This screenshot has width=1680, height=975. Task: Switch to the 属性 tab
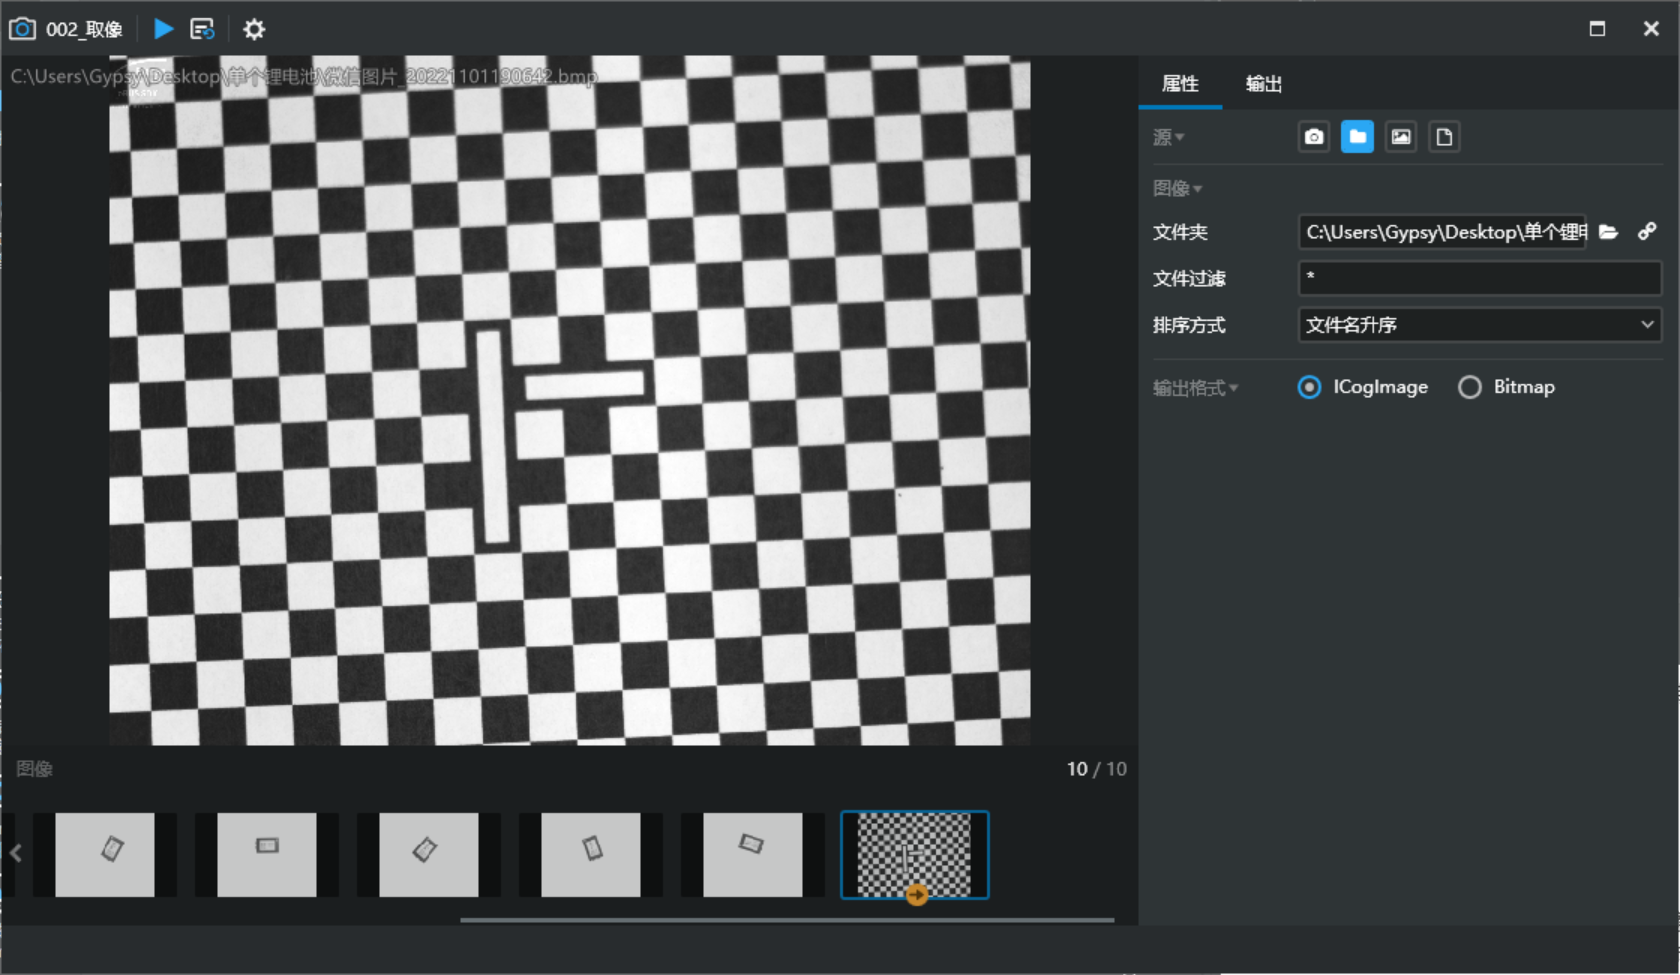click(x=1180, y=84)
